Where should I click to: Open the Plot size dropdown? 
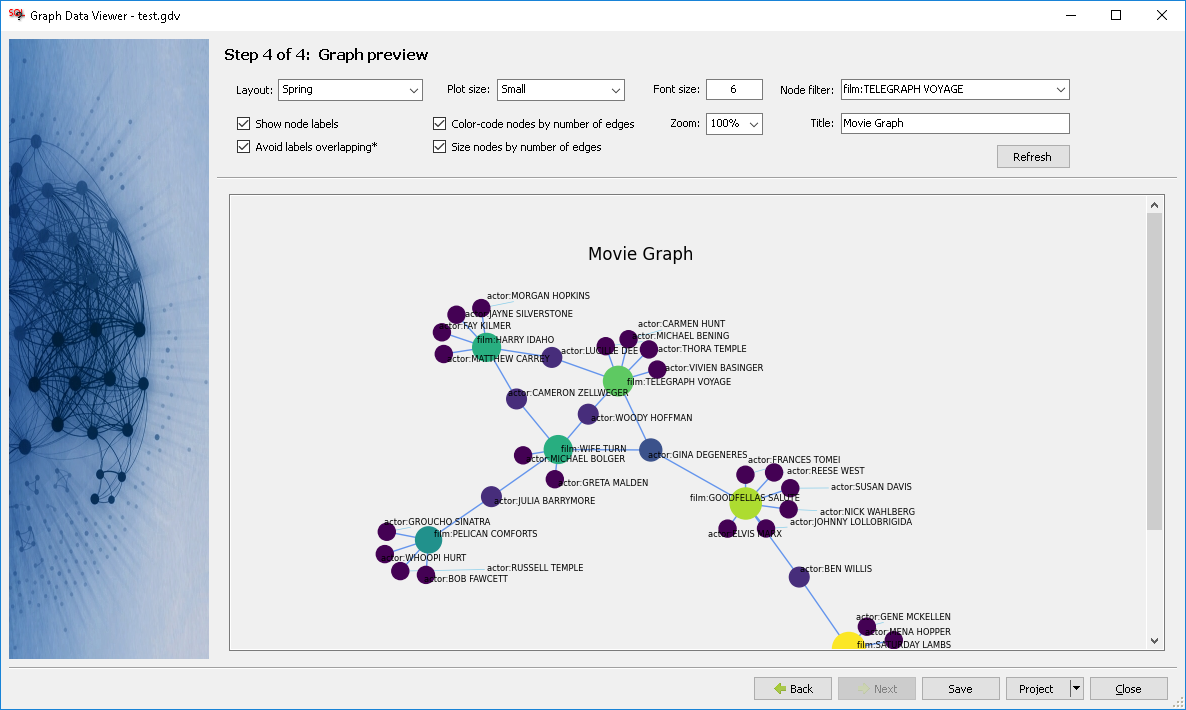560,89
